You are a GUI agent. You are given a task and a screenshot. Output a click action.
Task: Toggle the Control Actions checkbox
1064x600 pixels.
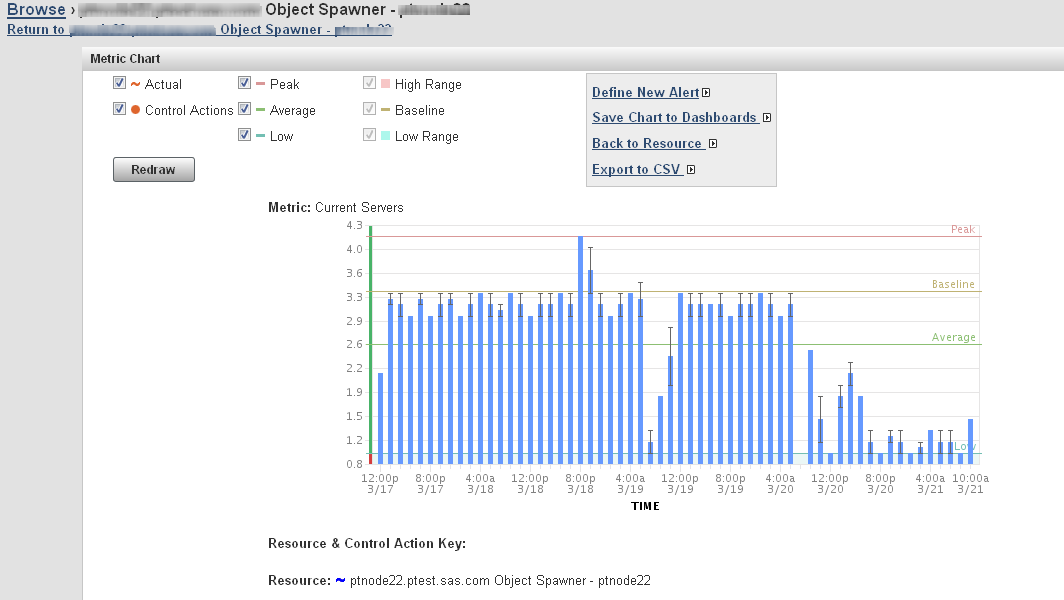[119, 108]
